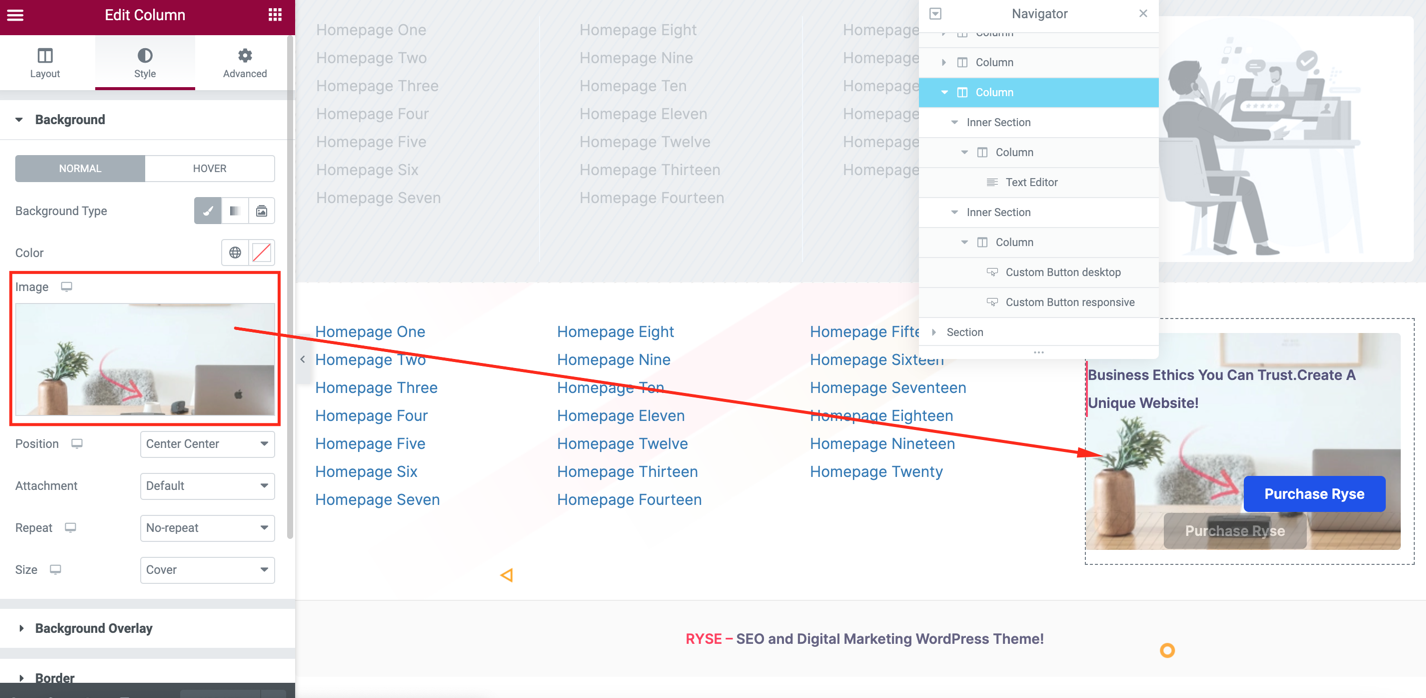This screenshot has width=1426, height=698.
Task: Open the Repeat dropdown showing No-repeat
Action: (207, 528)
